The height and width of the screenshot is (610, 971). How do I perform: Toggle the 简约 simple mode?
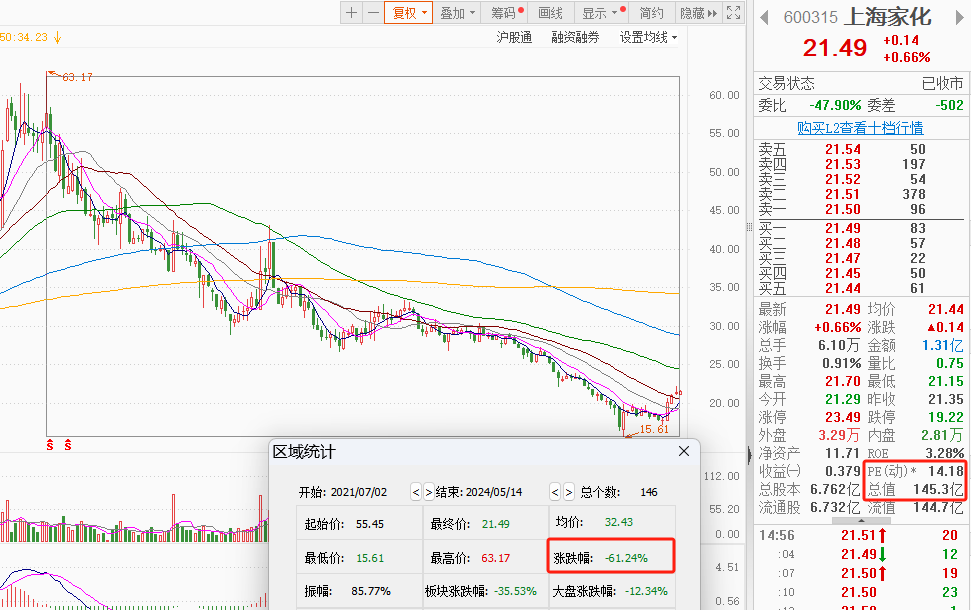coord(651,13)
